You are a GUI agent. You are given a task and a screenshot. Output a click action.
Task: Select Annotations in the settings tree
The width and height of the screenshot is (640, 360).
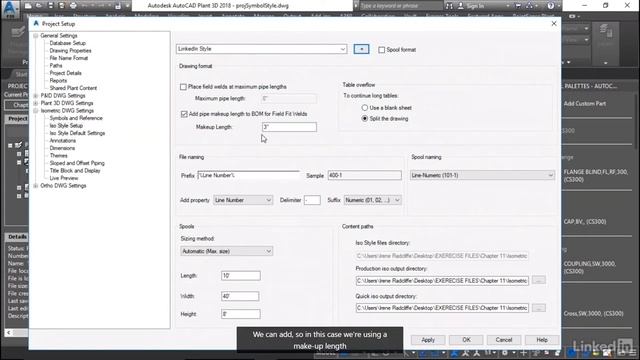tap(62, 140)
